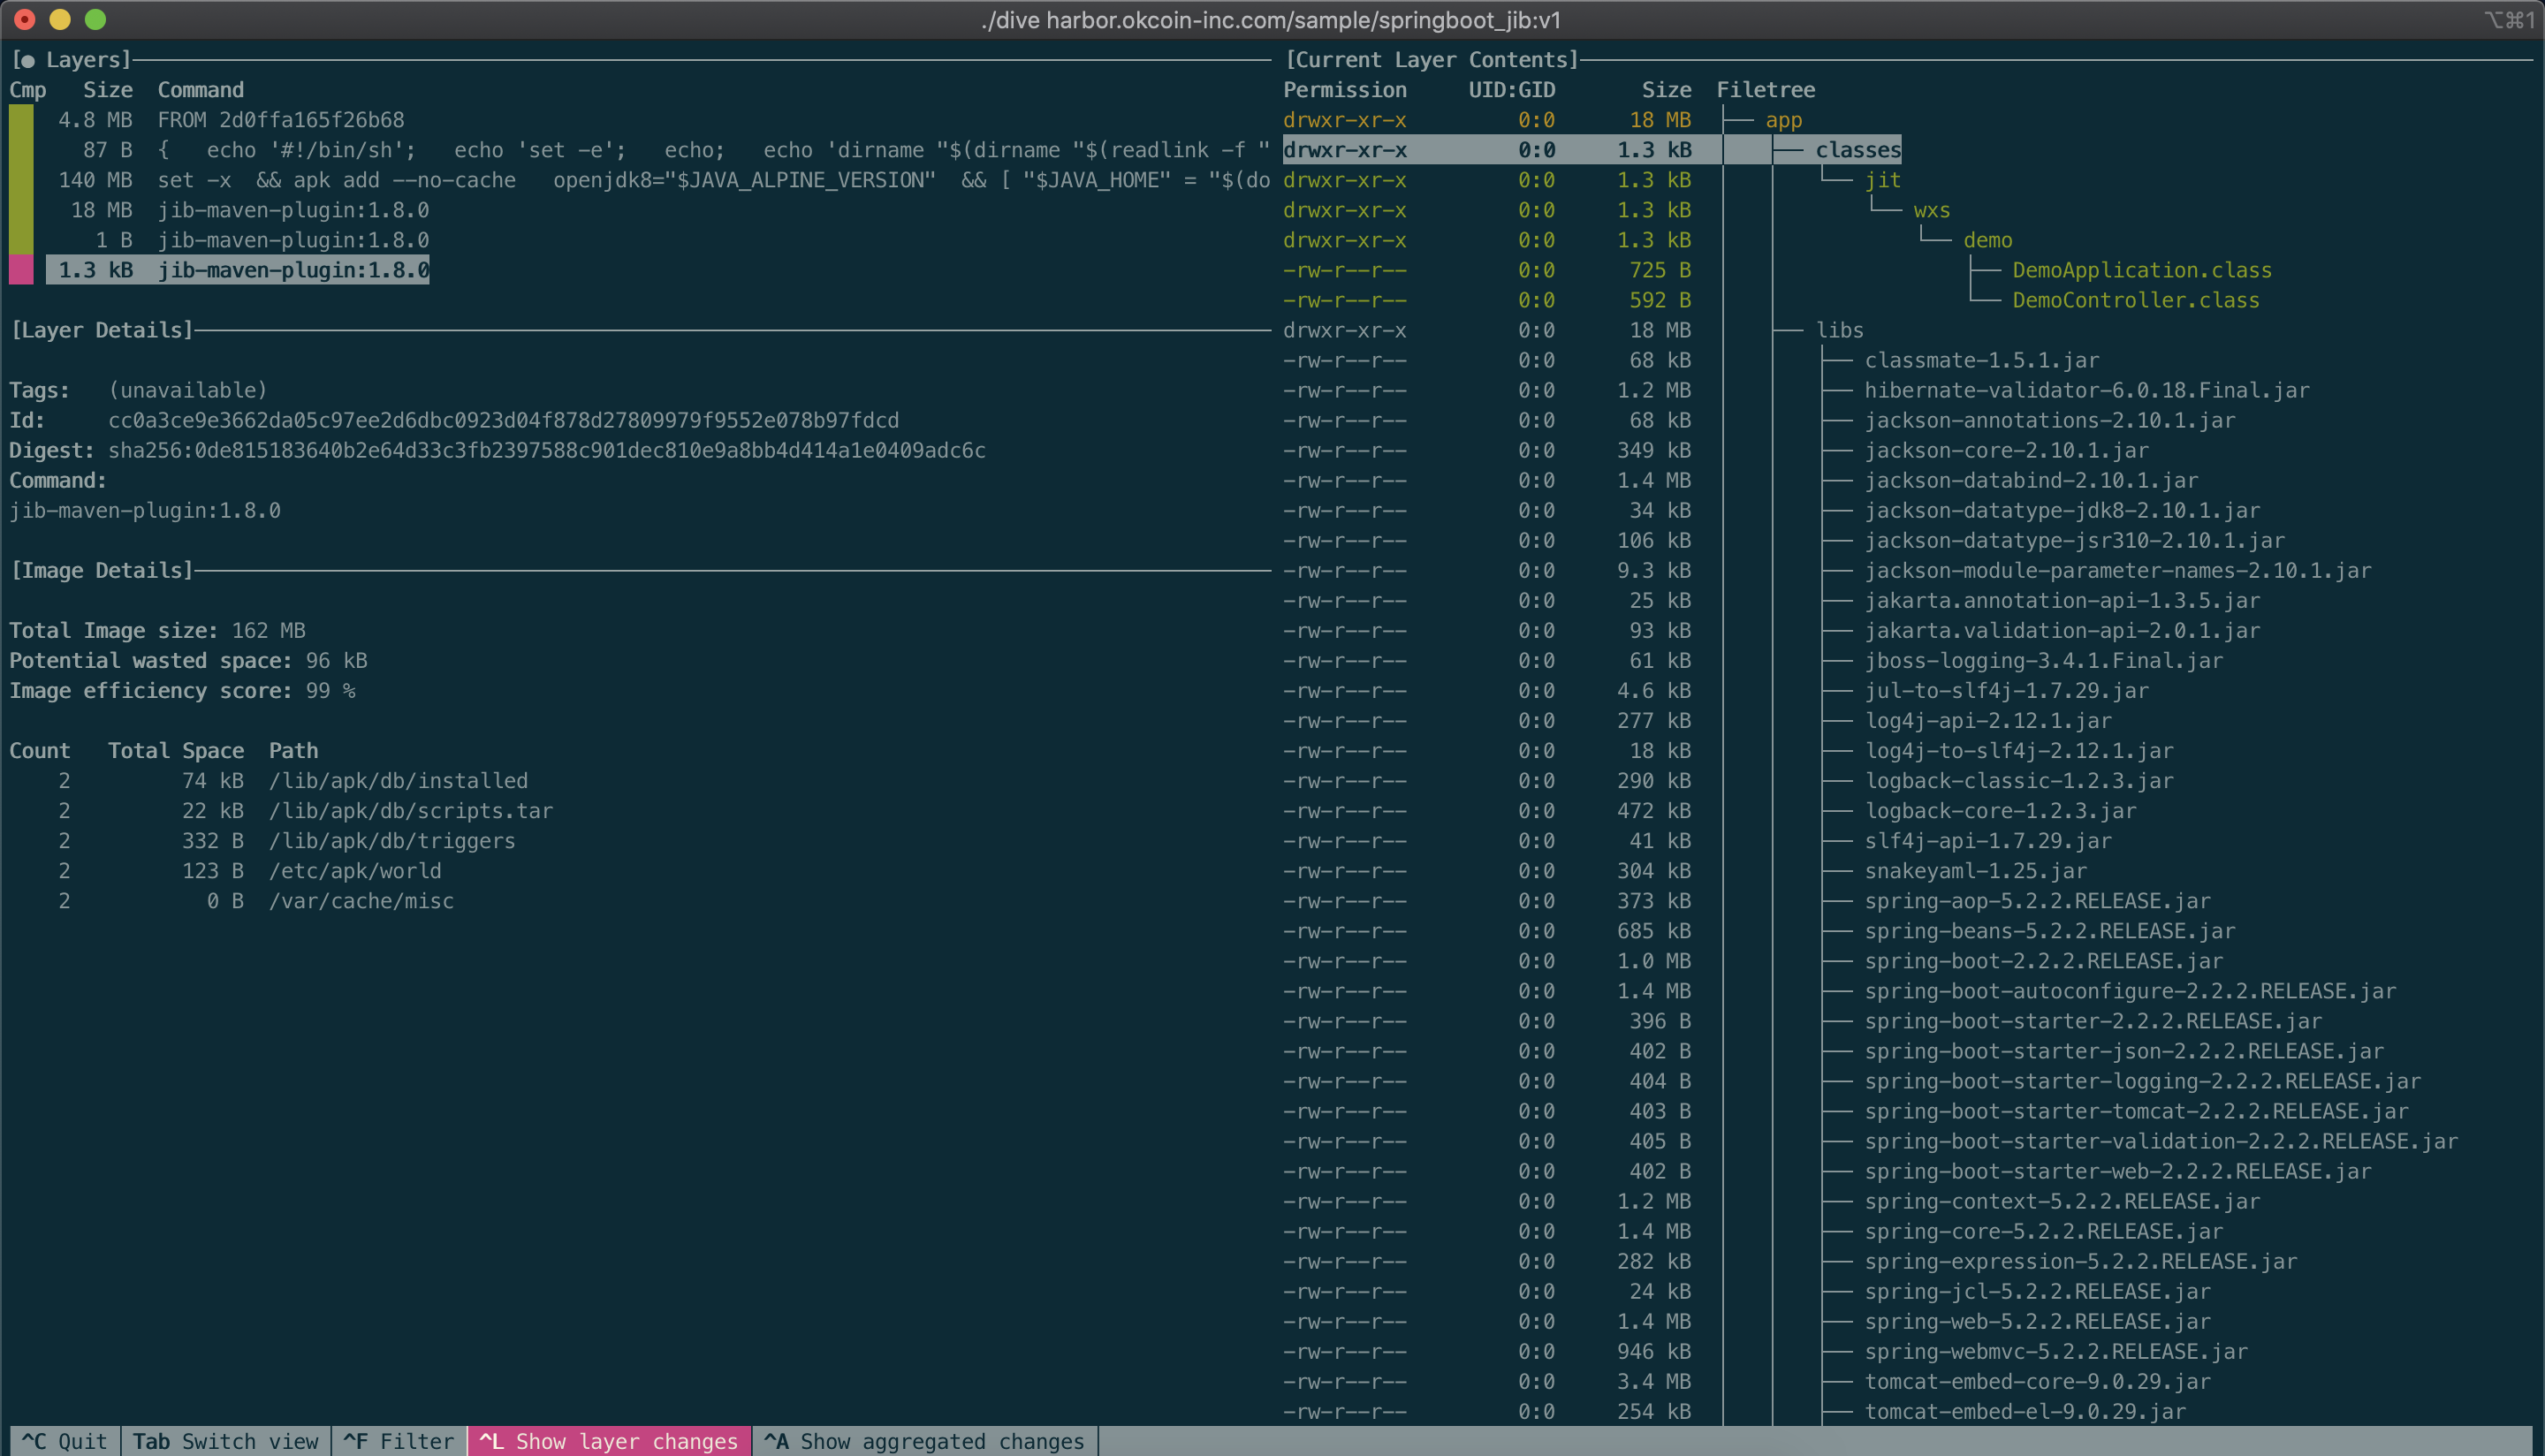The width and height of the screenshot is (2545, 1456).
Task: Toggle Show layer changes in status bar
Action: pyautogui.click(x=608, y=1441)
